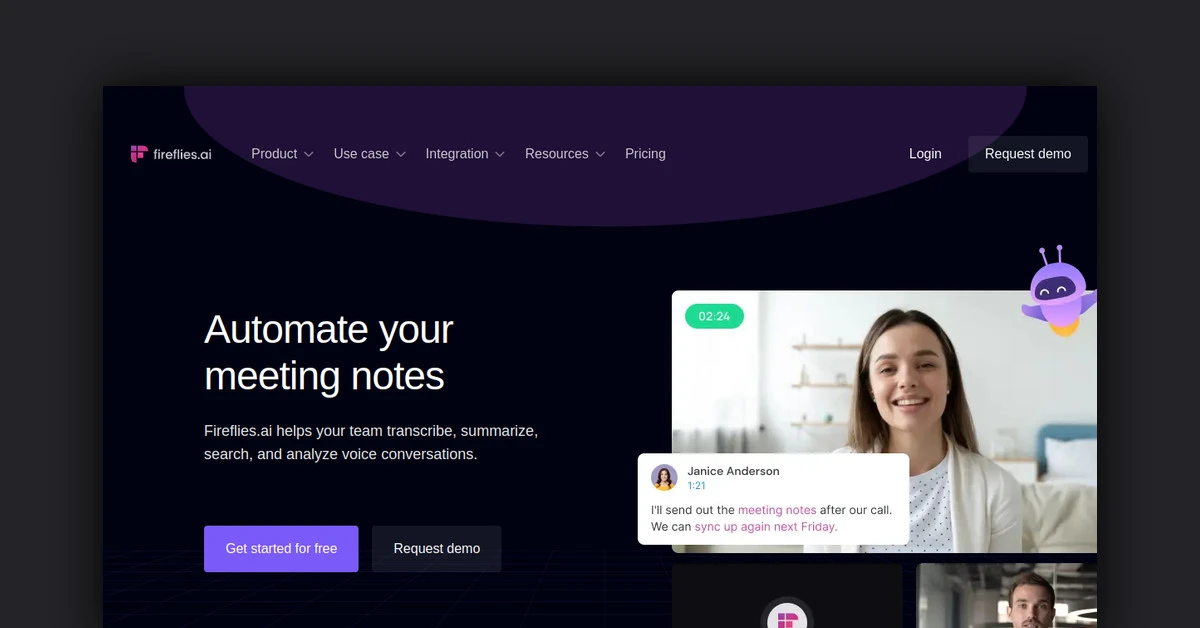
Task: Click the purple robot mascot
Action: 1058,291
